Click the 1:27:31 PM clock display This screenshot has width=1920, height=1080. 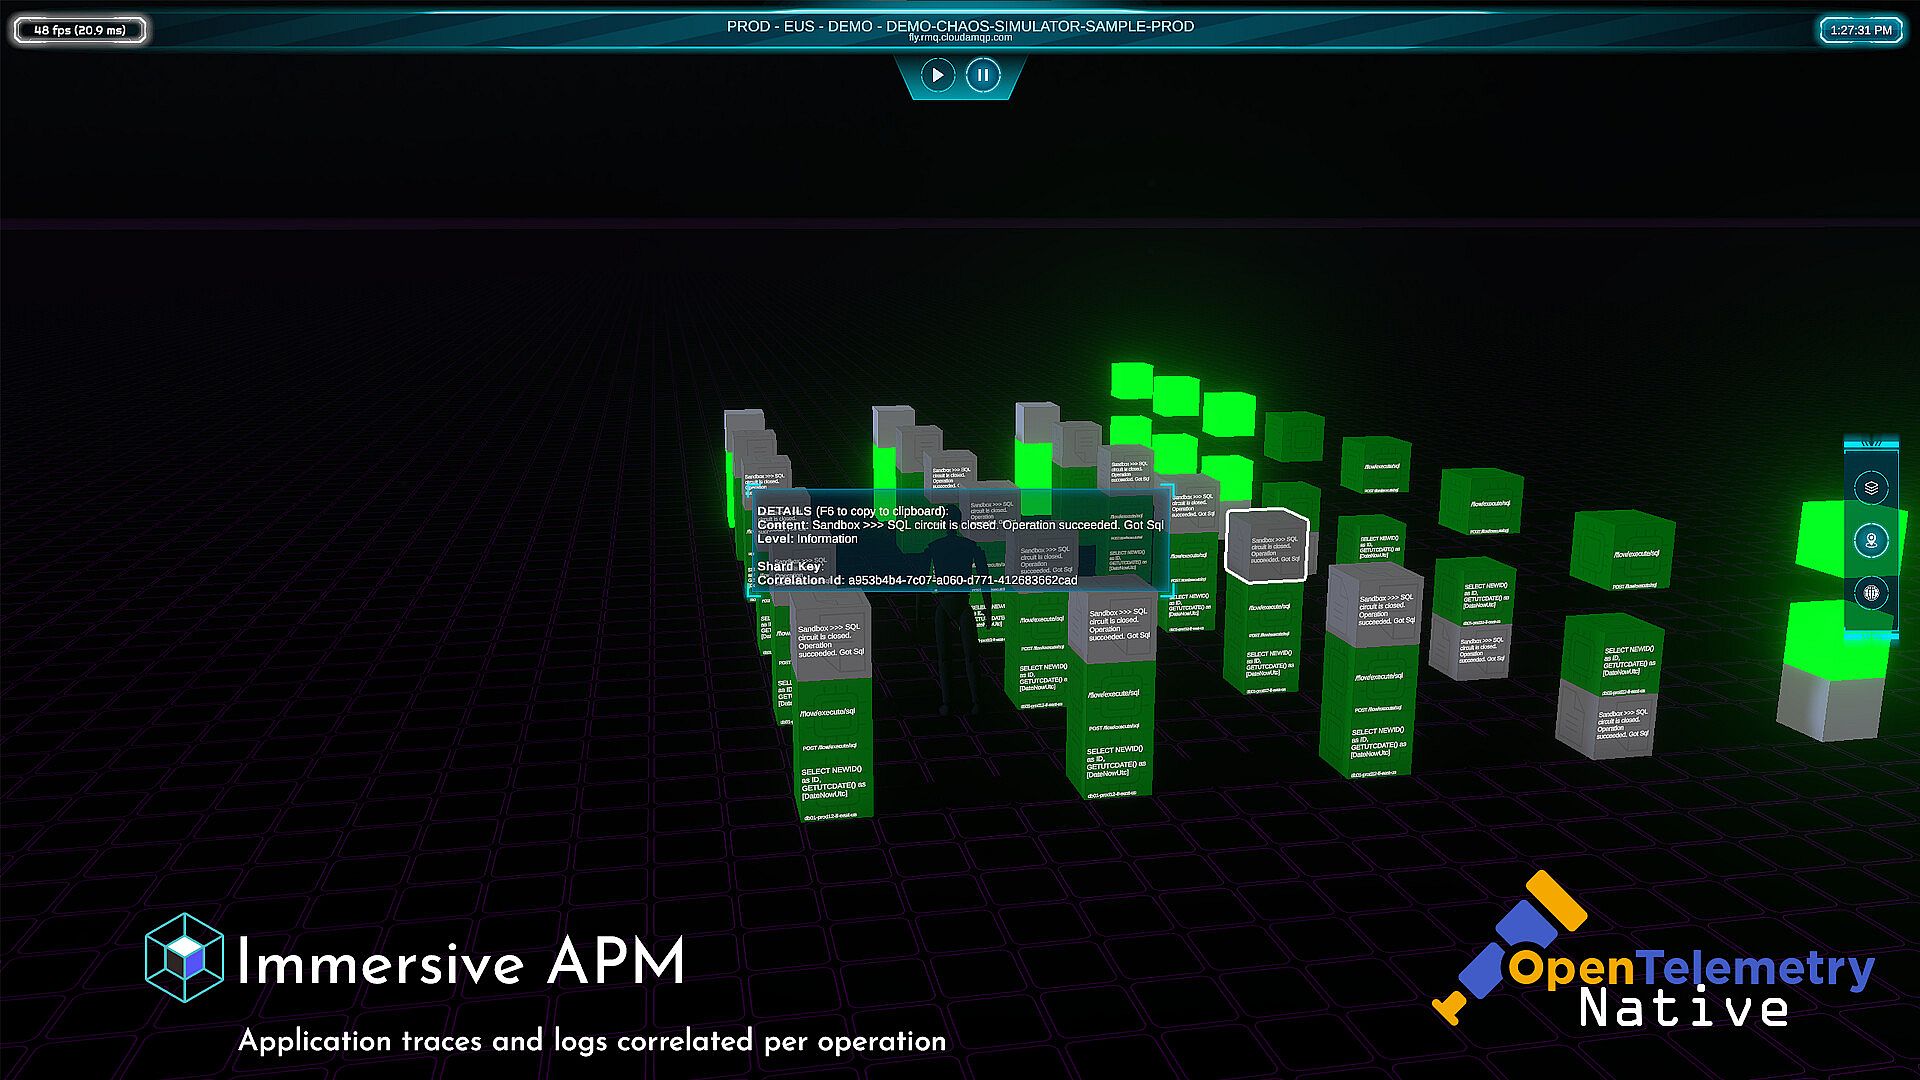point(1860,30)
